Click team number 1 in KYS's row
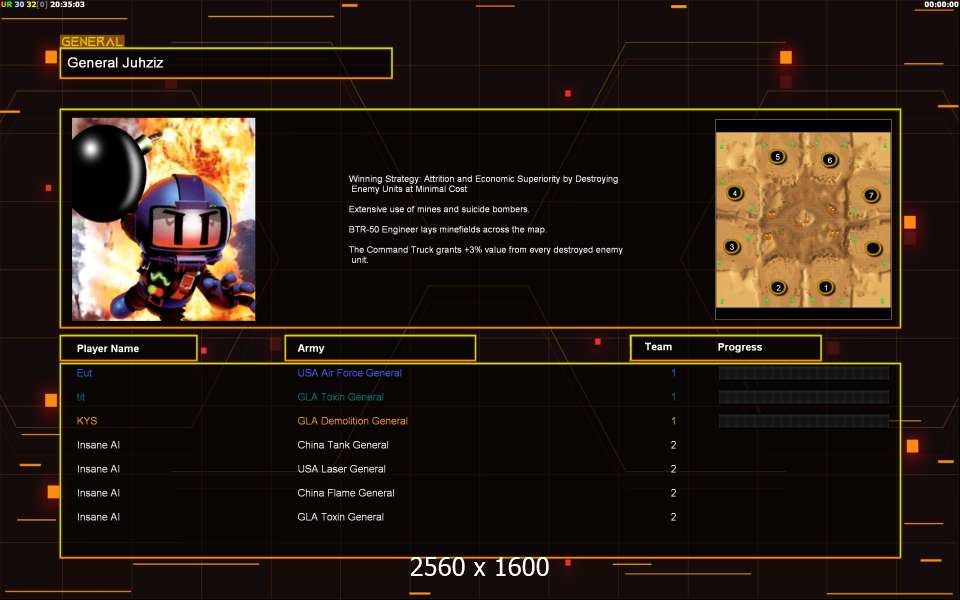 (673, 421)
